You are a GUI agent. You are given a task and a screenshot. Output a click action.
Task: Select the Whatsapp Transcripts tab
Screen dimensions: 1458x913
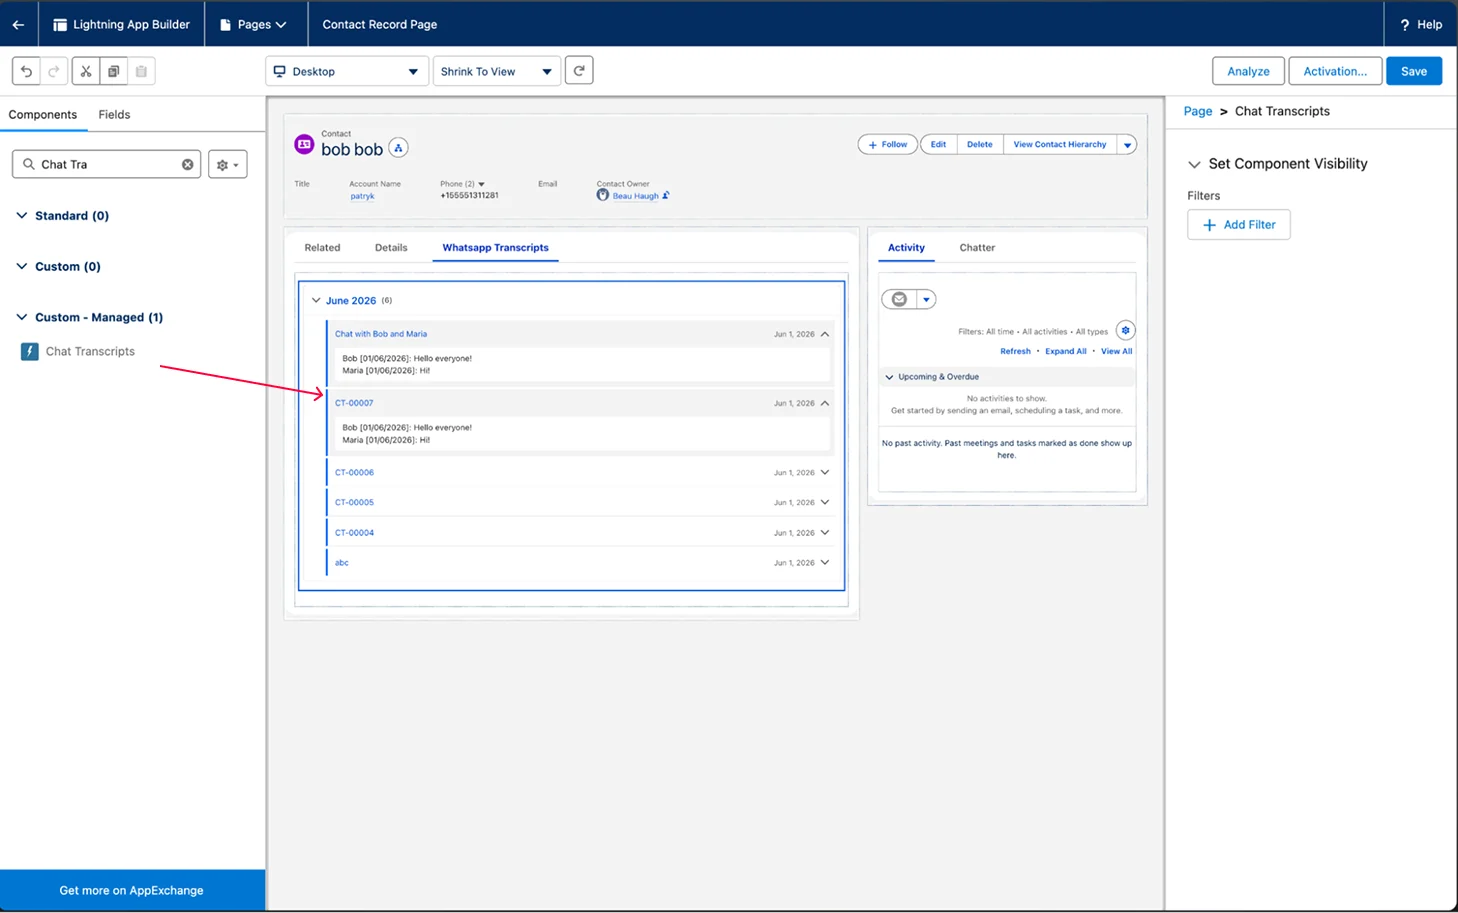tap(496, 247)
